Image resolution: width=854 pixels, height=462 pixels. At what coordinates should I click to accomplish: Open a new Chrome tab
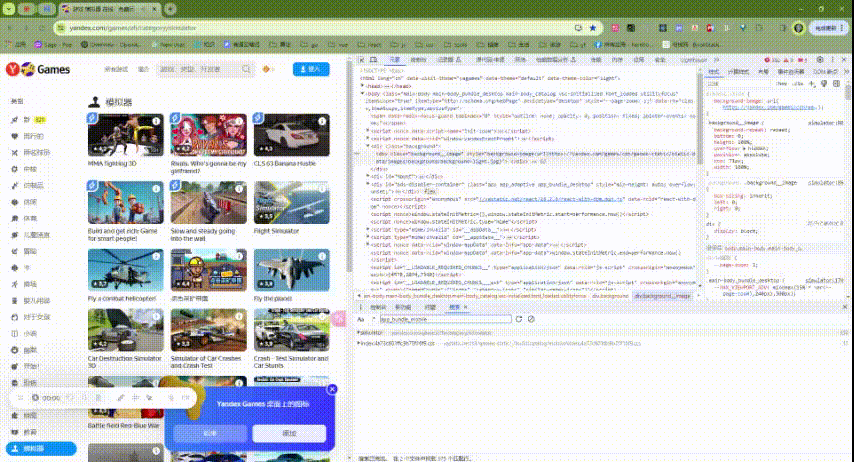tap(170, 9)
